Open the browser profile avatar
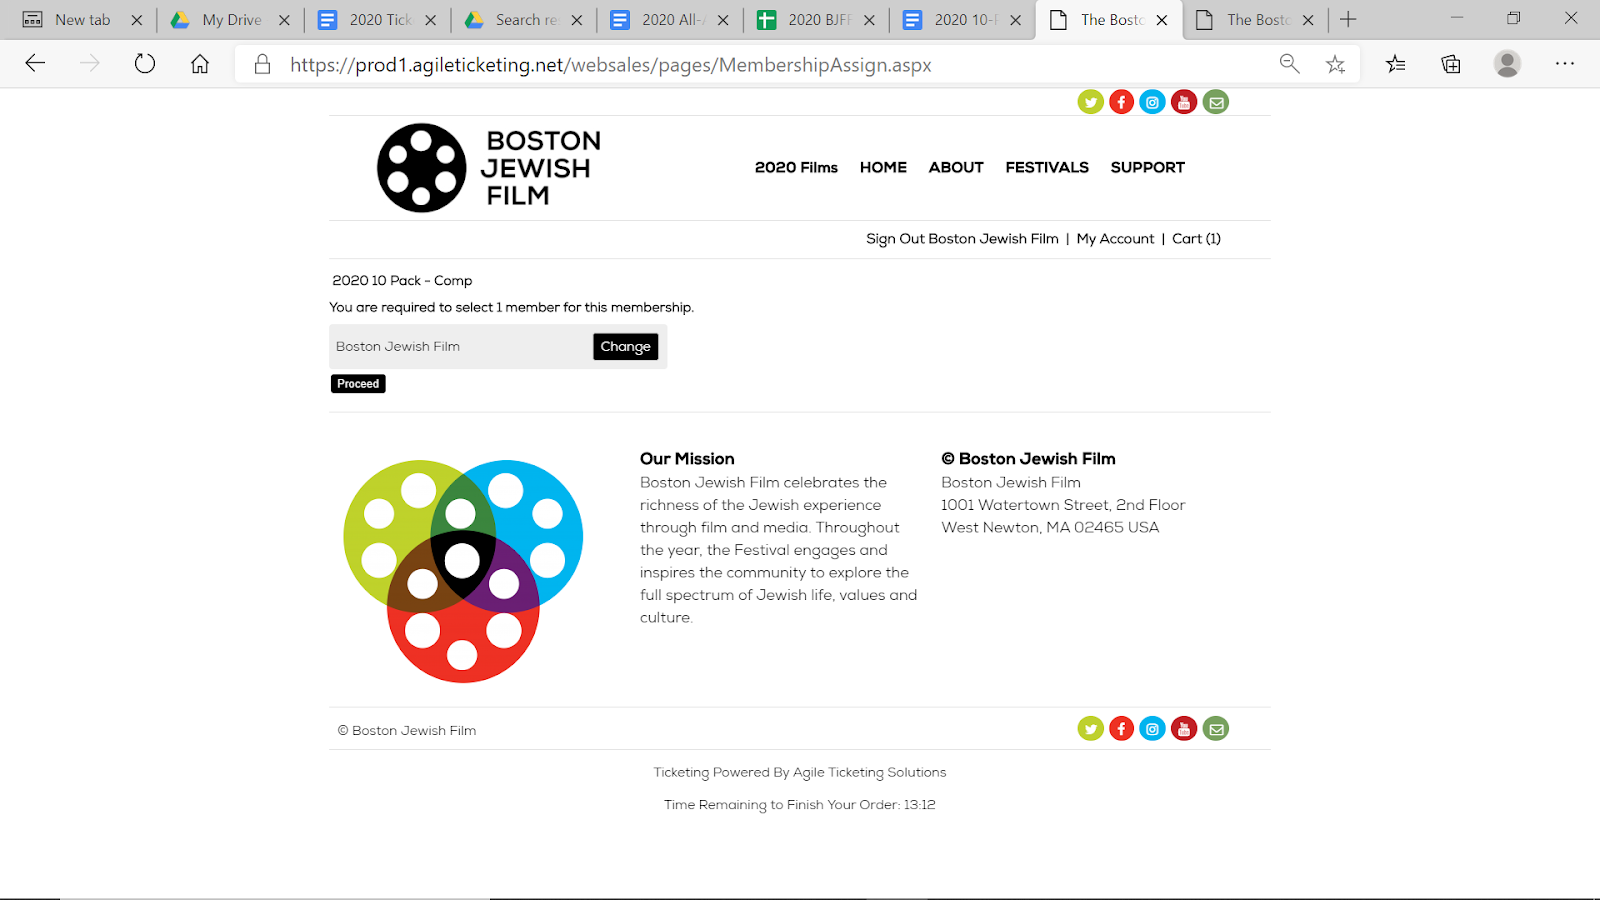This screenshot has width=1600, height=900. click(x=1507, y=64)
